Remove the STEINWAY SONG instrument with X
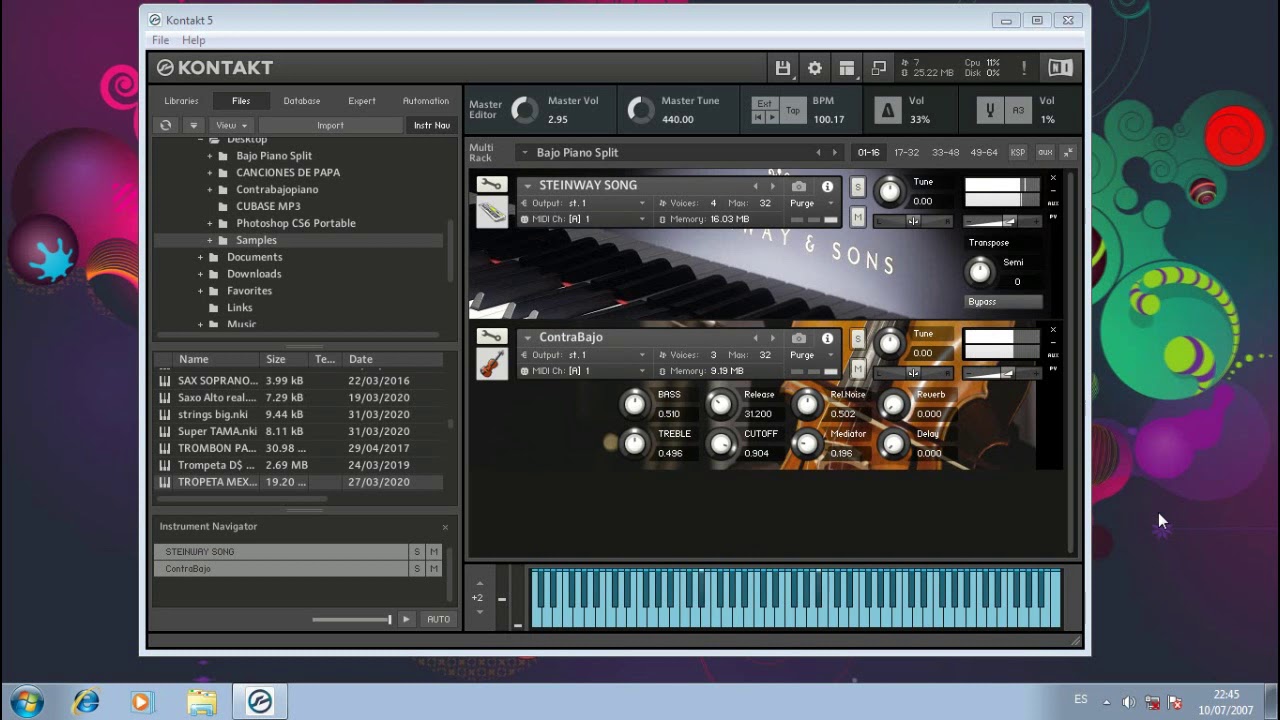Image resolution: width=1280 pixels, height=720 pixels. click(1052, 178)
